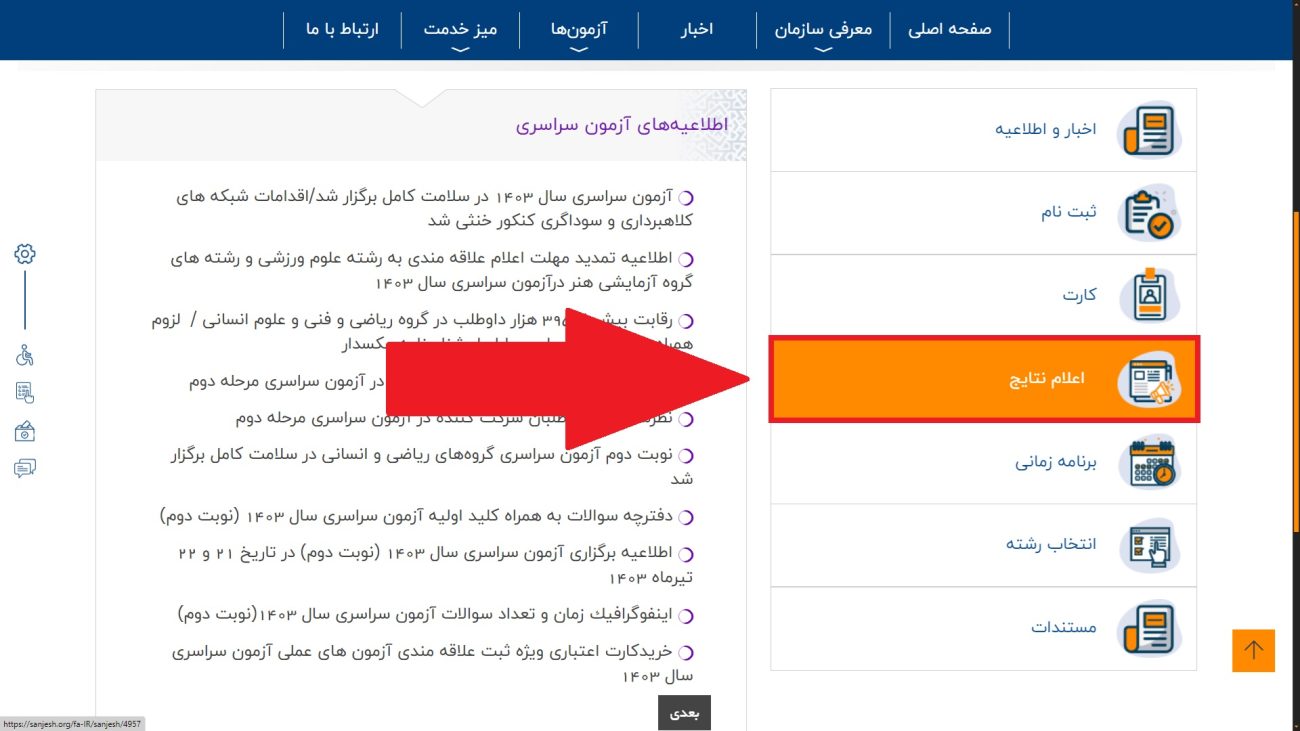
Task: Click the بعدی next button
Action: tap(684, 713)
